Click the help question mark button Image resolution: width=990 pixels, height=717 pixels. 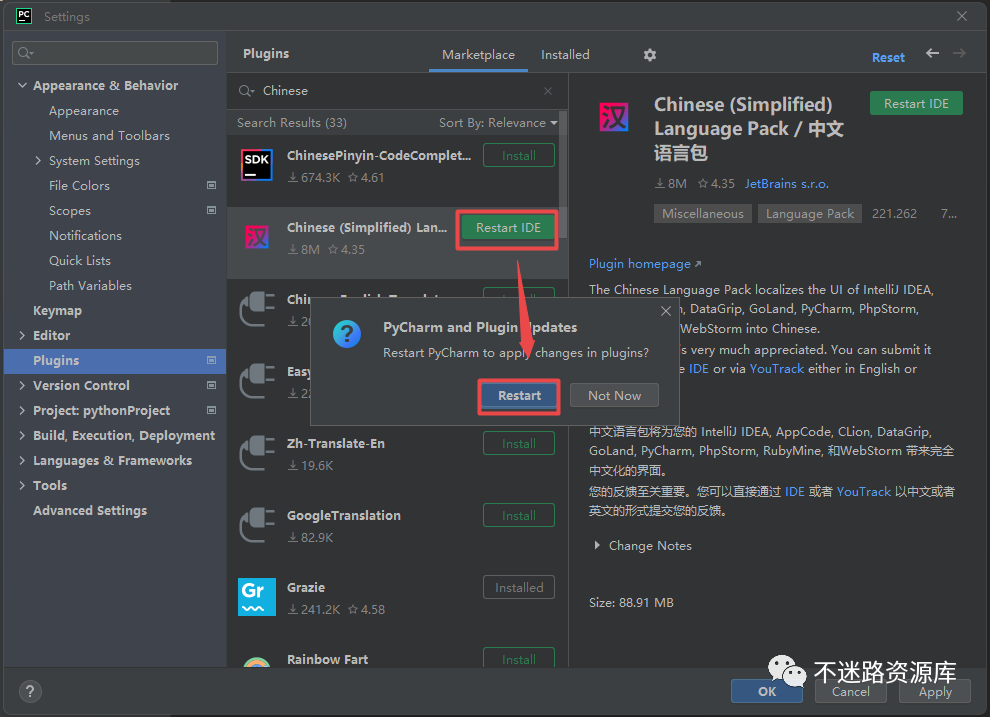point(30,691)
